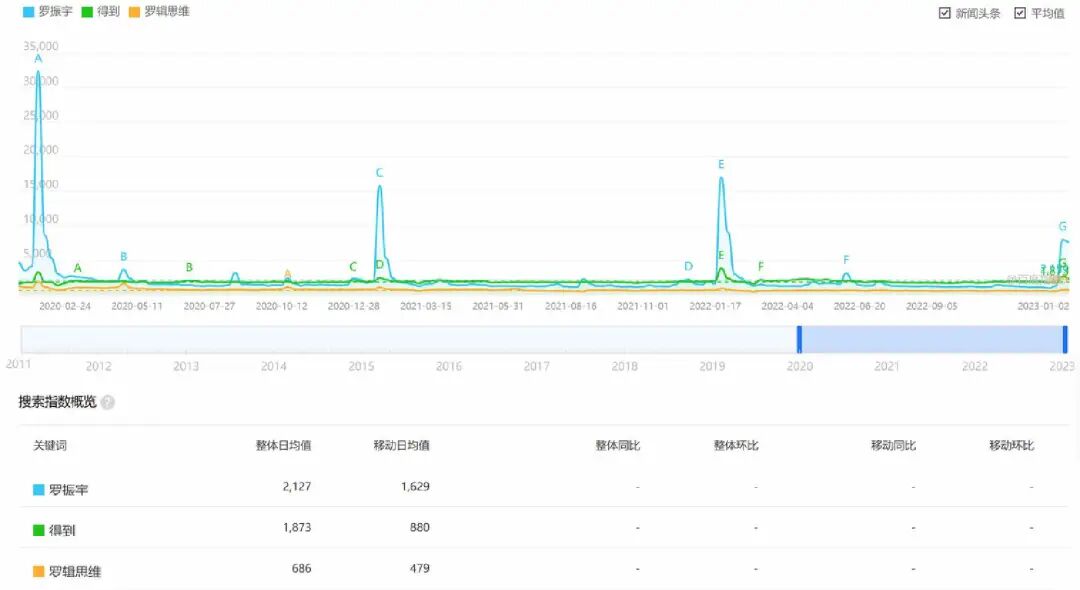Viewport: 1080px width, 590px height.
Task: Click the blue square beside 罗振宇 in the table
Action: coord(39,489)
